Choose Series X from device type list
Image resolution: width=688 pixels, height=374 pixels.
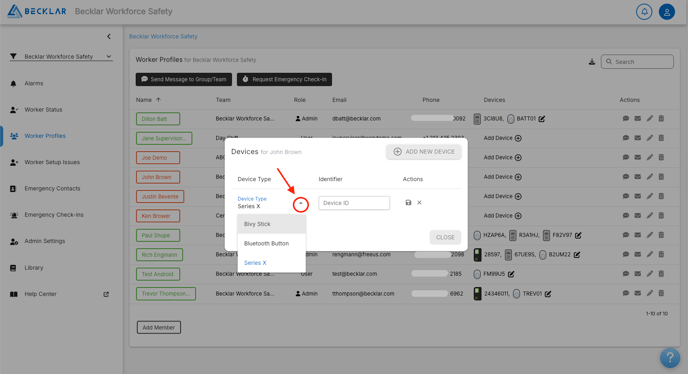(272, 263)
